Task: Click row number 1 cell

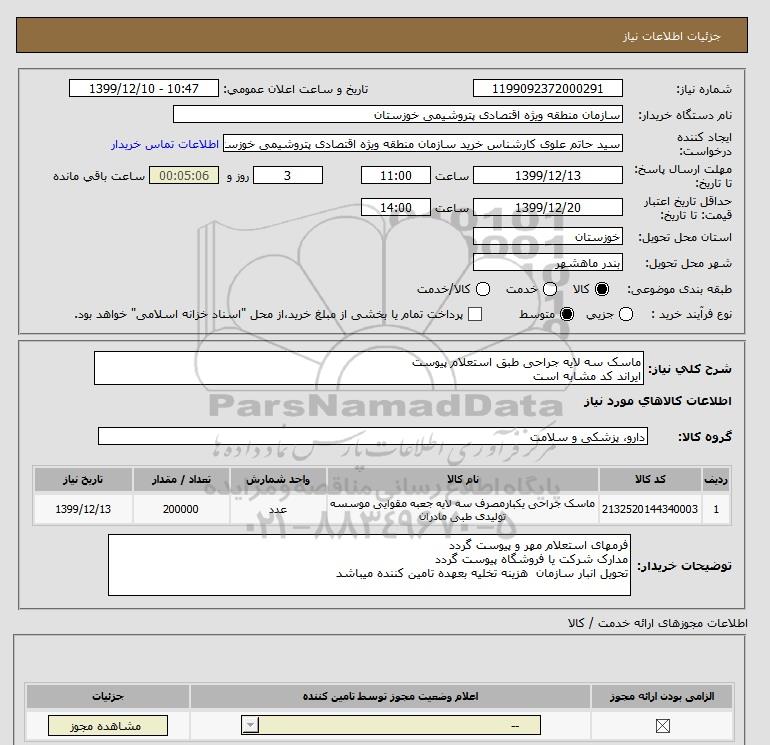Action: click(x=716, y=509)
